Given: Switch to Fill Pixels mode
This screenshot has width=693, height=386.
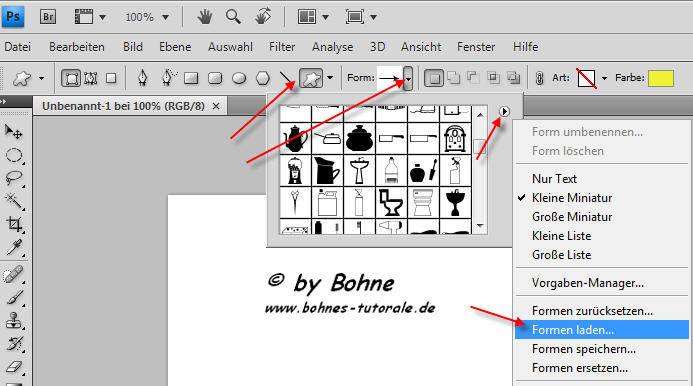Looking at the screenshot, I should coord(111,78).
